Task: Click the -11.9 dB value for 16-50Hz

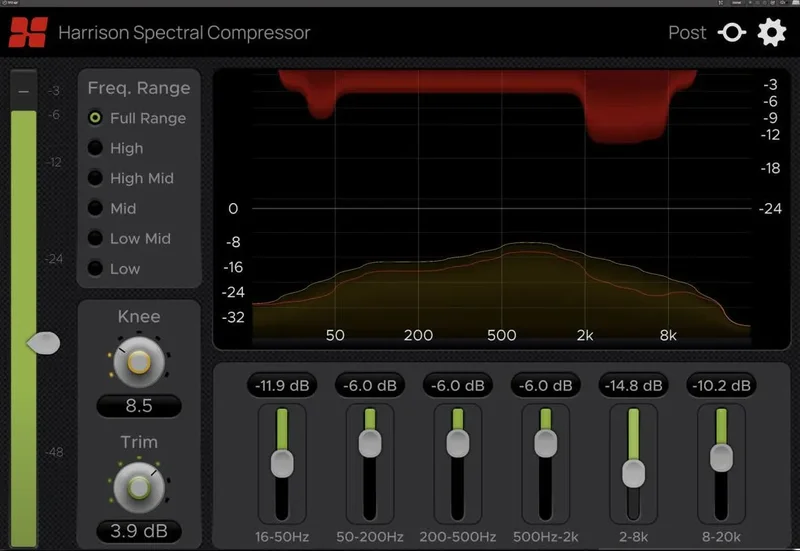Action: pyautogui.click(x=282, y=385)
